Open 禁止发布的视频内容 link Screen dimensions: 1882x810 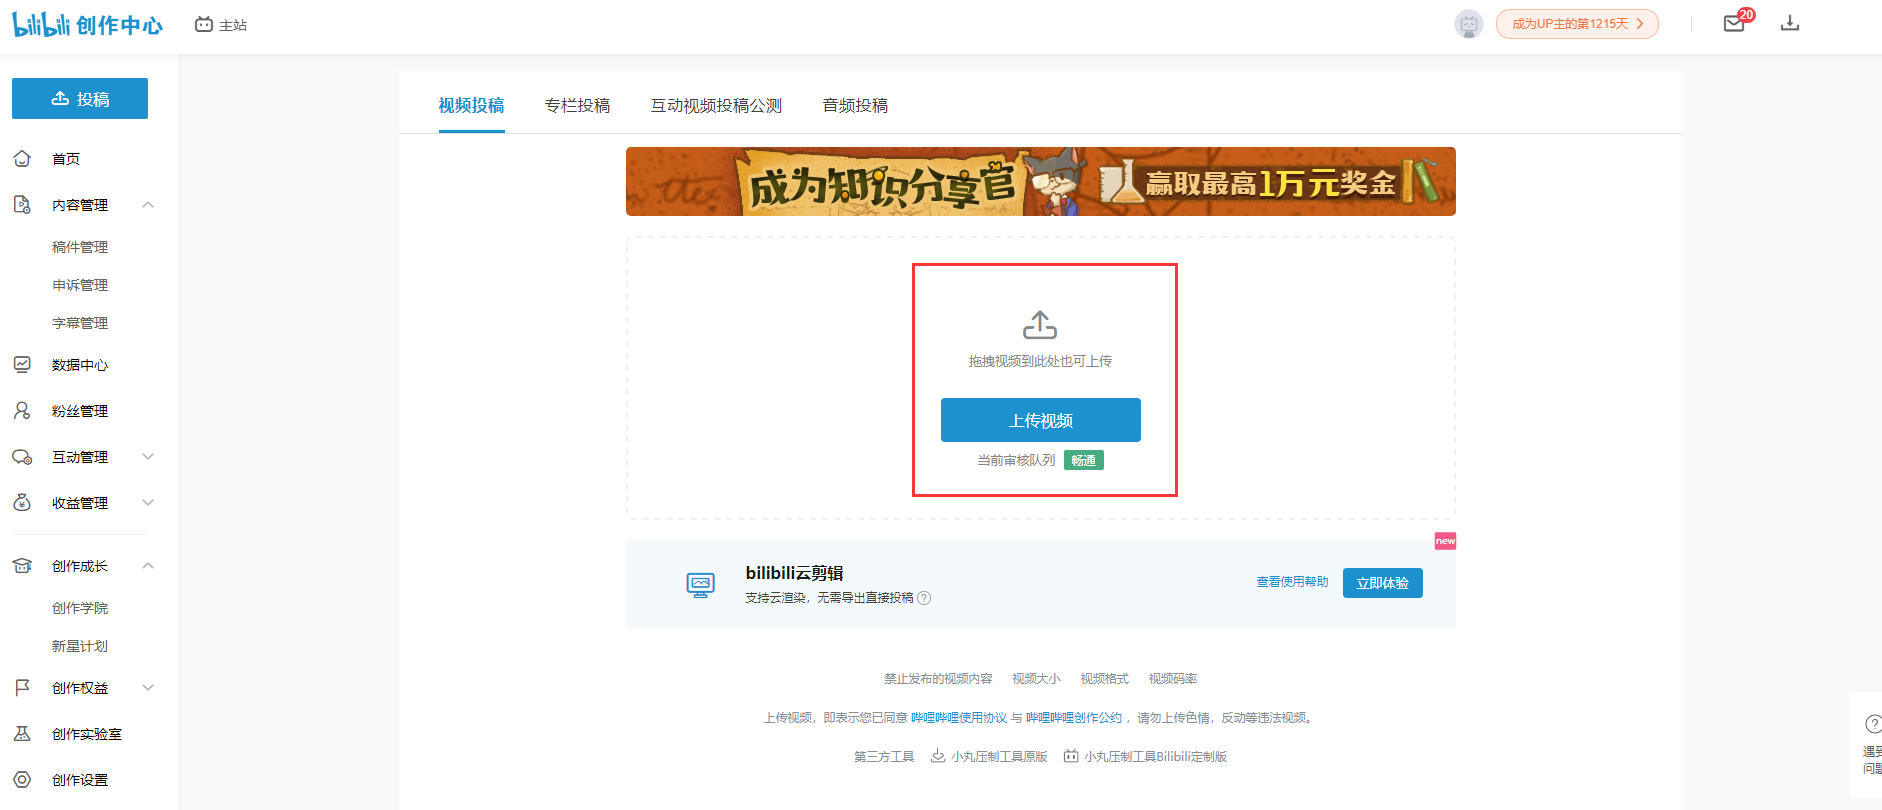(938, 679)
